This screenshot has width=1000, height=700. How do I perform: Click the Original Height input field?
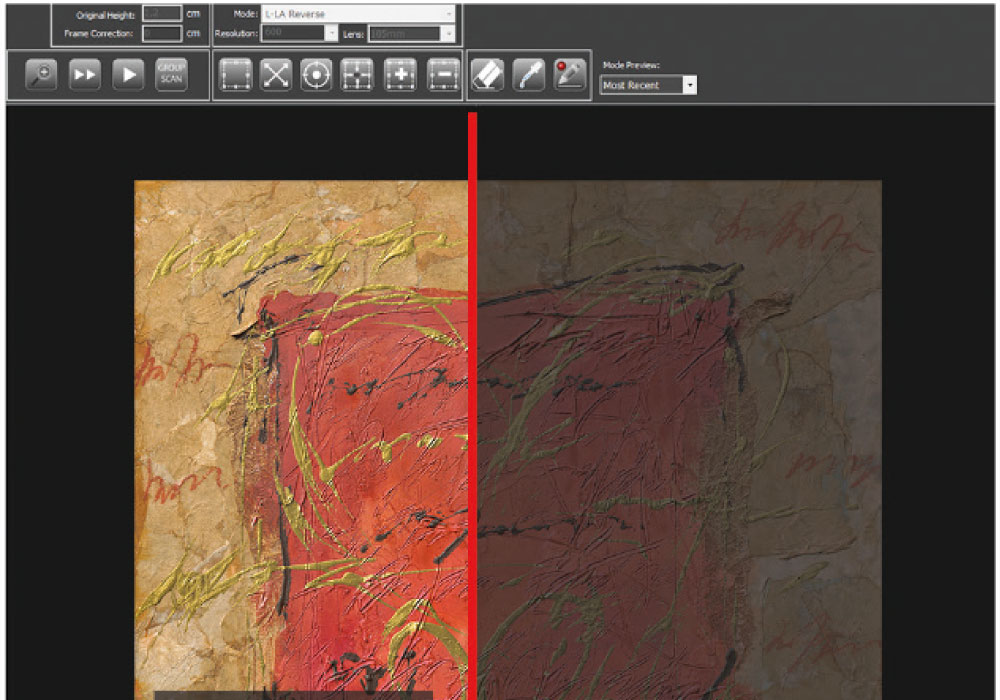(162, 13)
